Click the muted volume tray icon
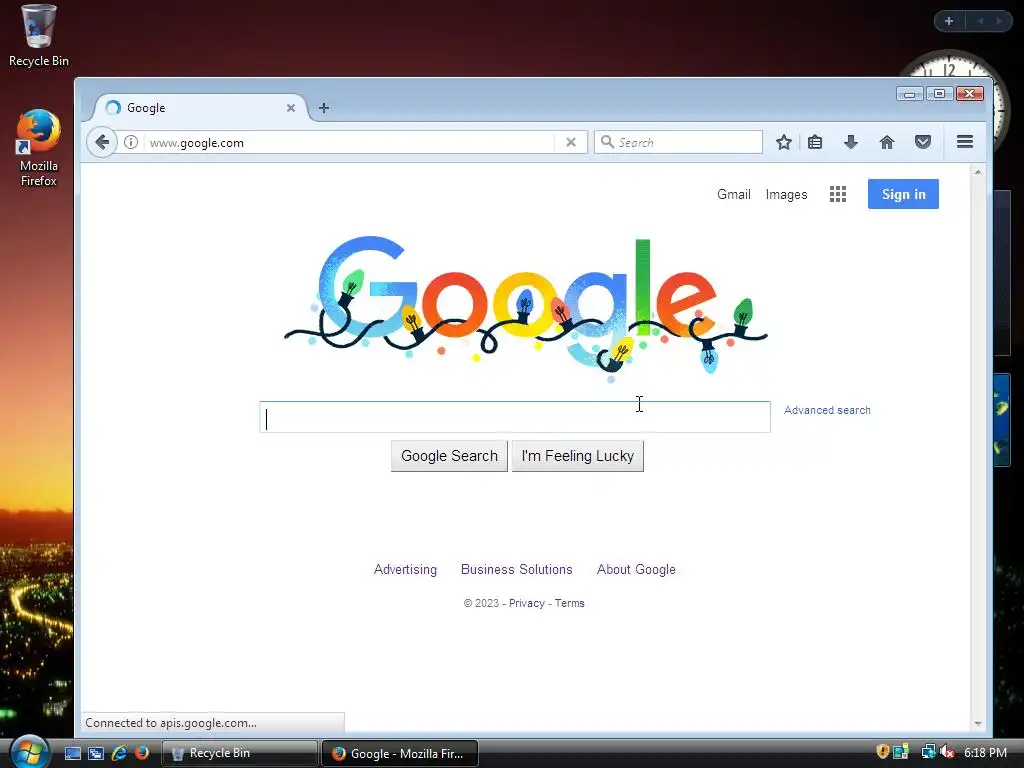The width and height of the screenshot is (1024, 768). pos(947,752)
